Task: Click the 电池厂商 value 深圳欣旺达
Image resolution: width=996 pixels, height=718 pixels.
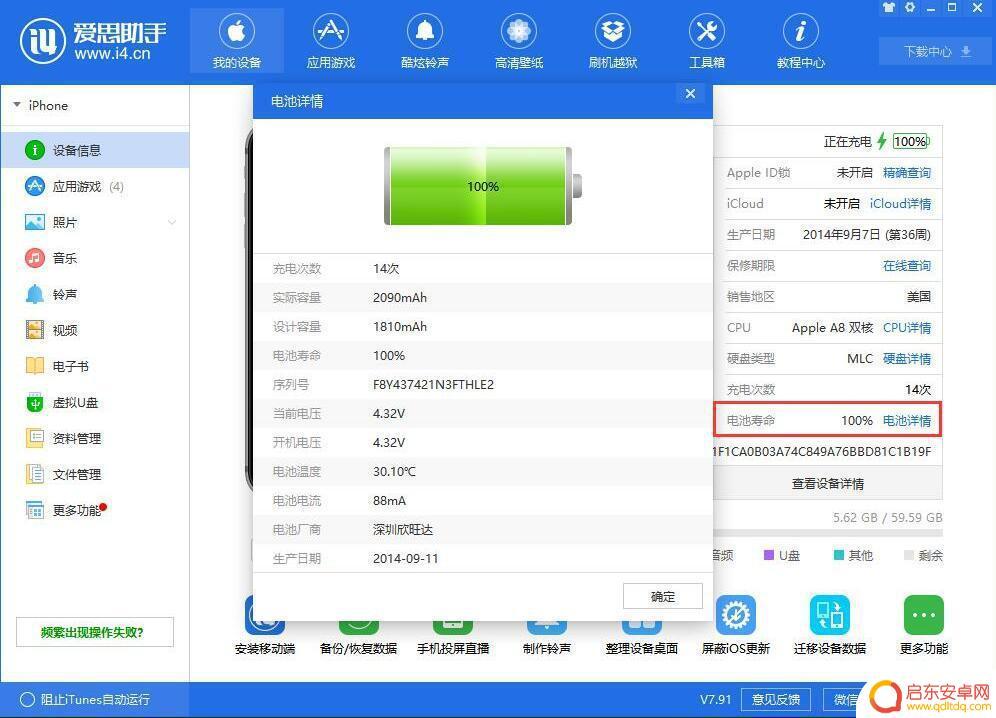Action: 403,529
